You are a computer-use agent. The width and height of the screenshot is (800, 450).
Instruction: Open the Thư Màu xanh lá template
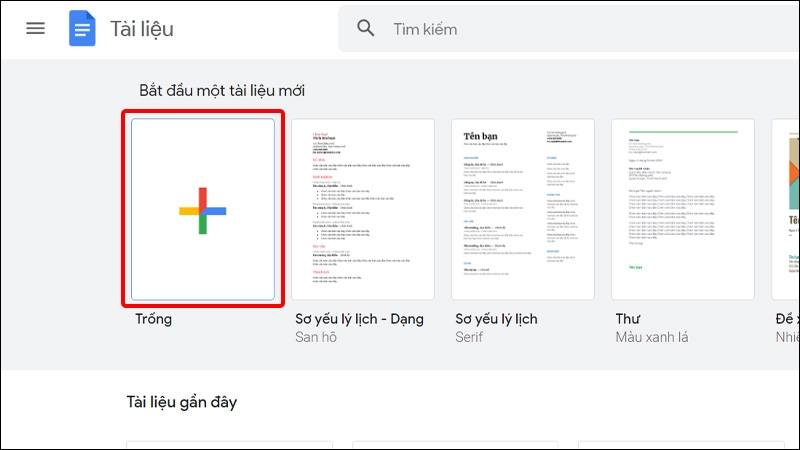[683, 209]
